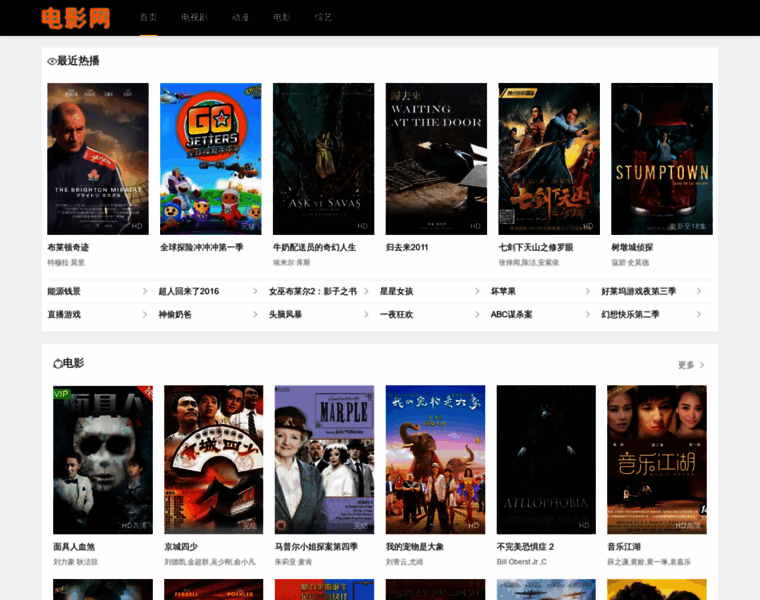The height and width of the screenshot is (600, 760).
Task: Open the Atelophobia poster
Action: point(546,460)
